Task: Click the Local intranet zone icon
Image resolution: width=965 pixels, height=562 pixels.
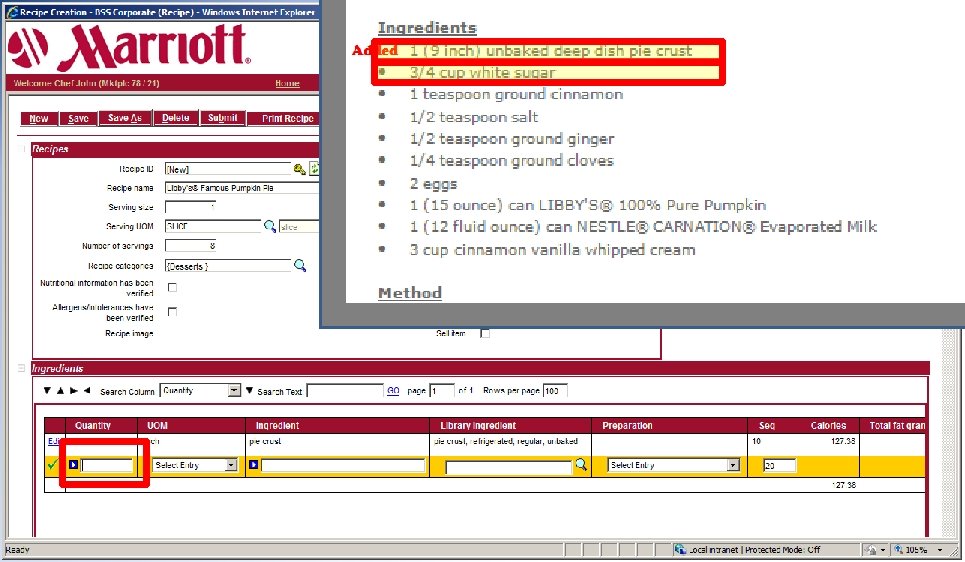Action: (x=680, y=549)
